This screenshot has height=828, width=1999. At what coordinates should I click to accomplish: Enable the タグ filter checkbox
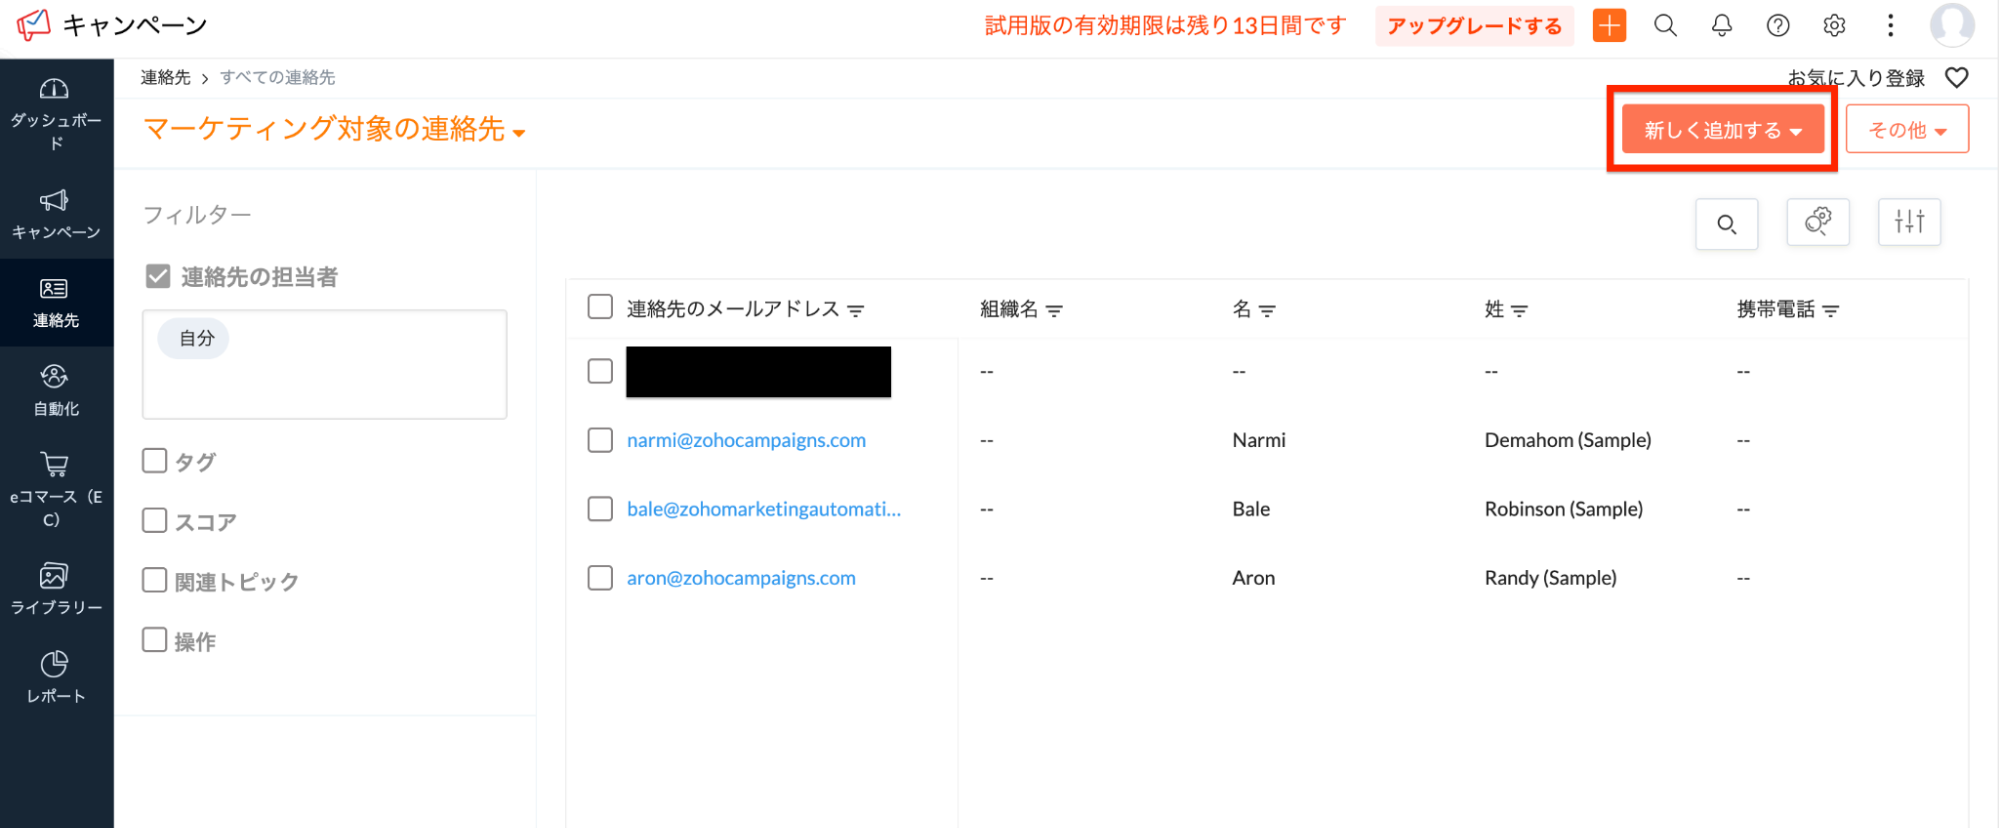tap(155, 461)
